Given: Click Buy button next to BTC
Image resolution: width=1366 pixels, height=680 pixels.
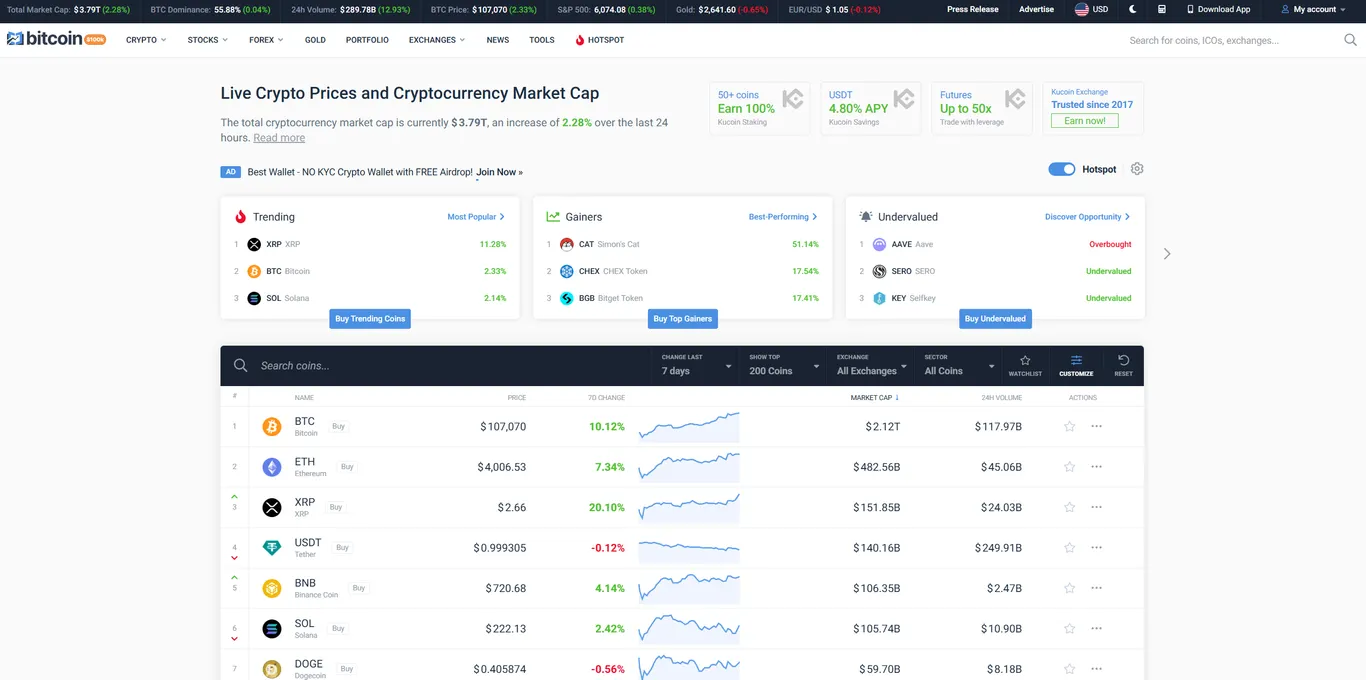Looking at the screenshot, I should [338, 426].
